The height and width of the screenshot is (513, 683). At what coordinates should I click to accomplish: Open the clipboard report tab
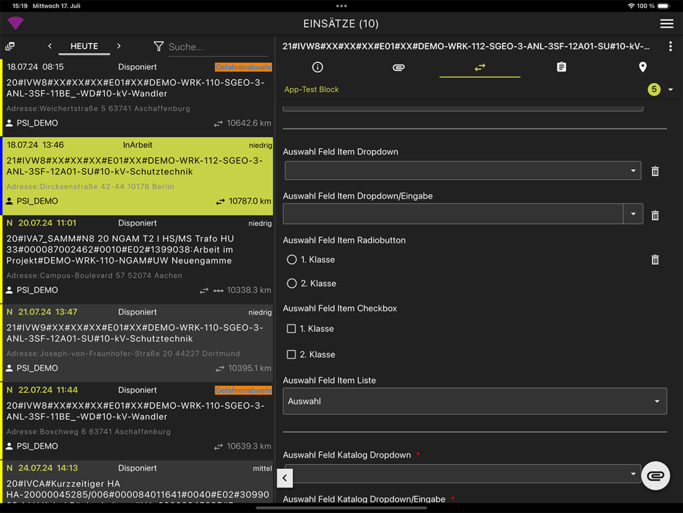[x=561, y=67]
